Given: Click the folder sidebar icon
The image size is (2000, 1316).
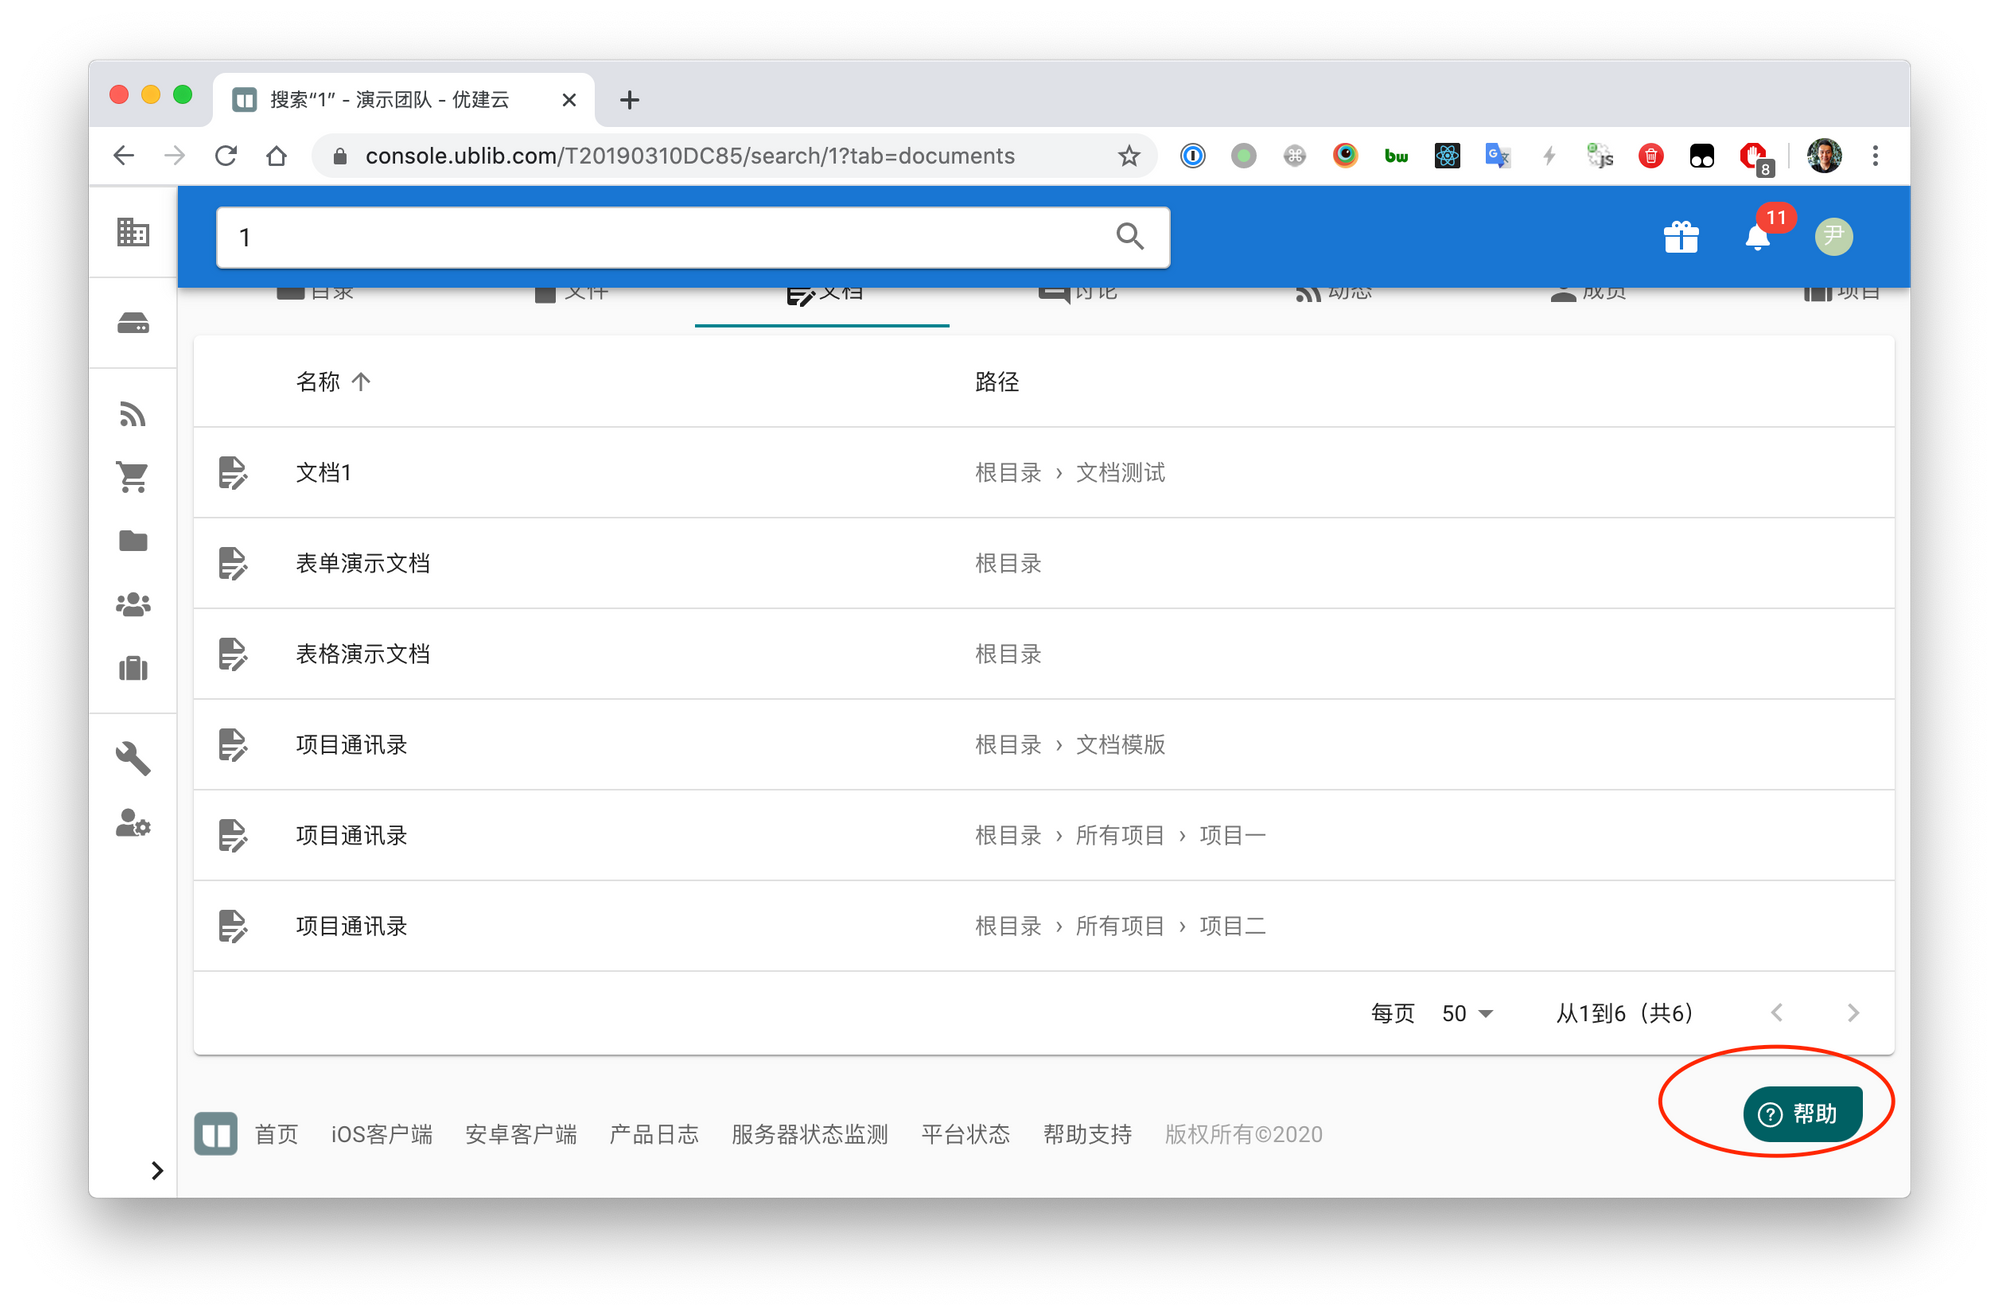Looking at the screenshot, I should [x=133, y=541].
